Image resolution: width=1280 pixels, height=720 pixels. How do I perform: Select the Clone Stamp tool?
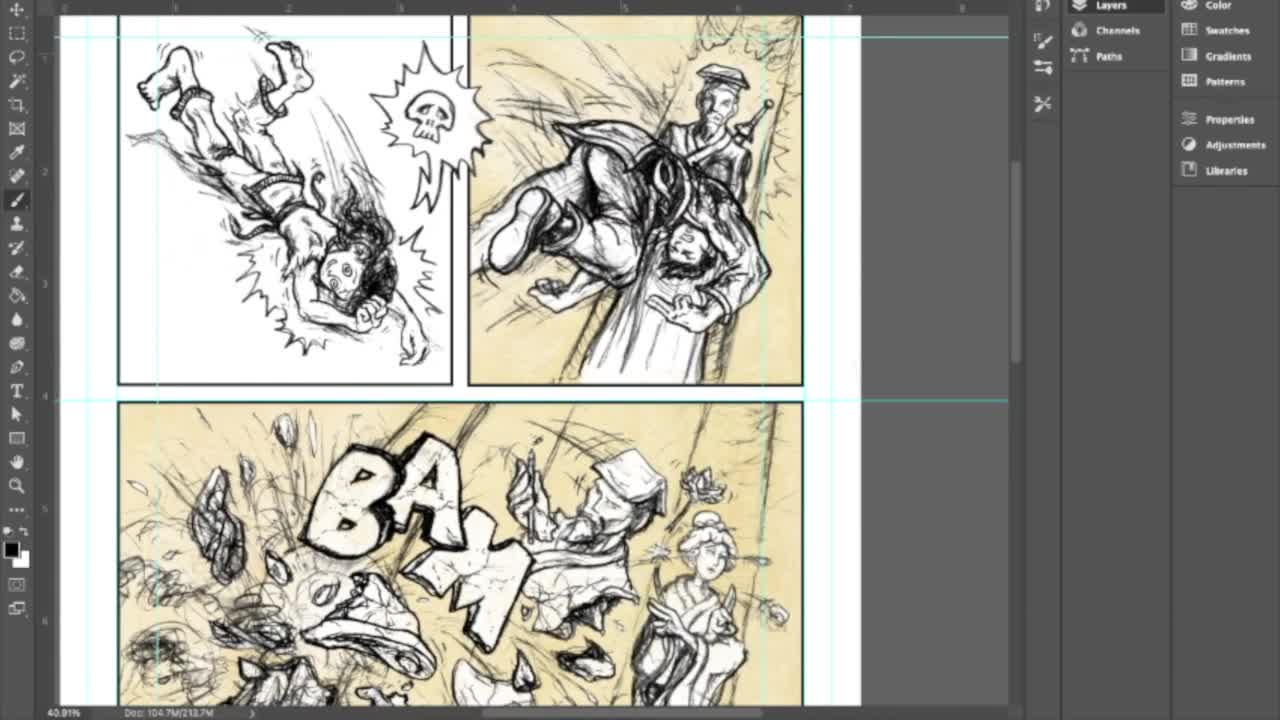(17, 224)
